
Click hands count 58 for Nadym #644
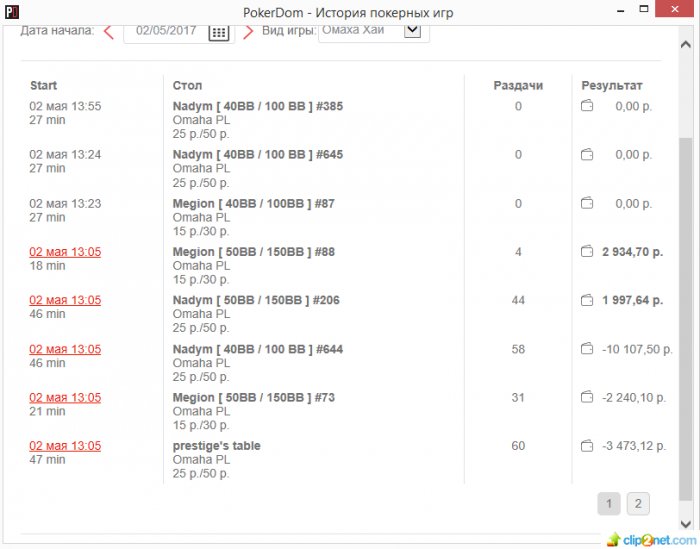pyautogui.click(x=518, y=349)
